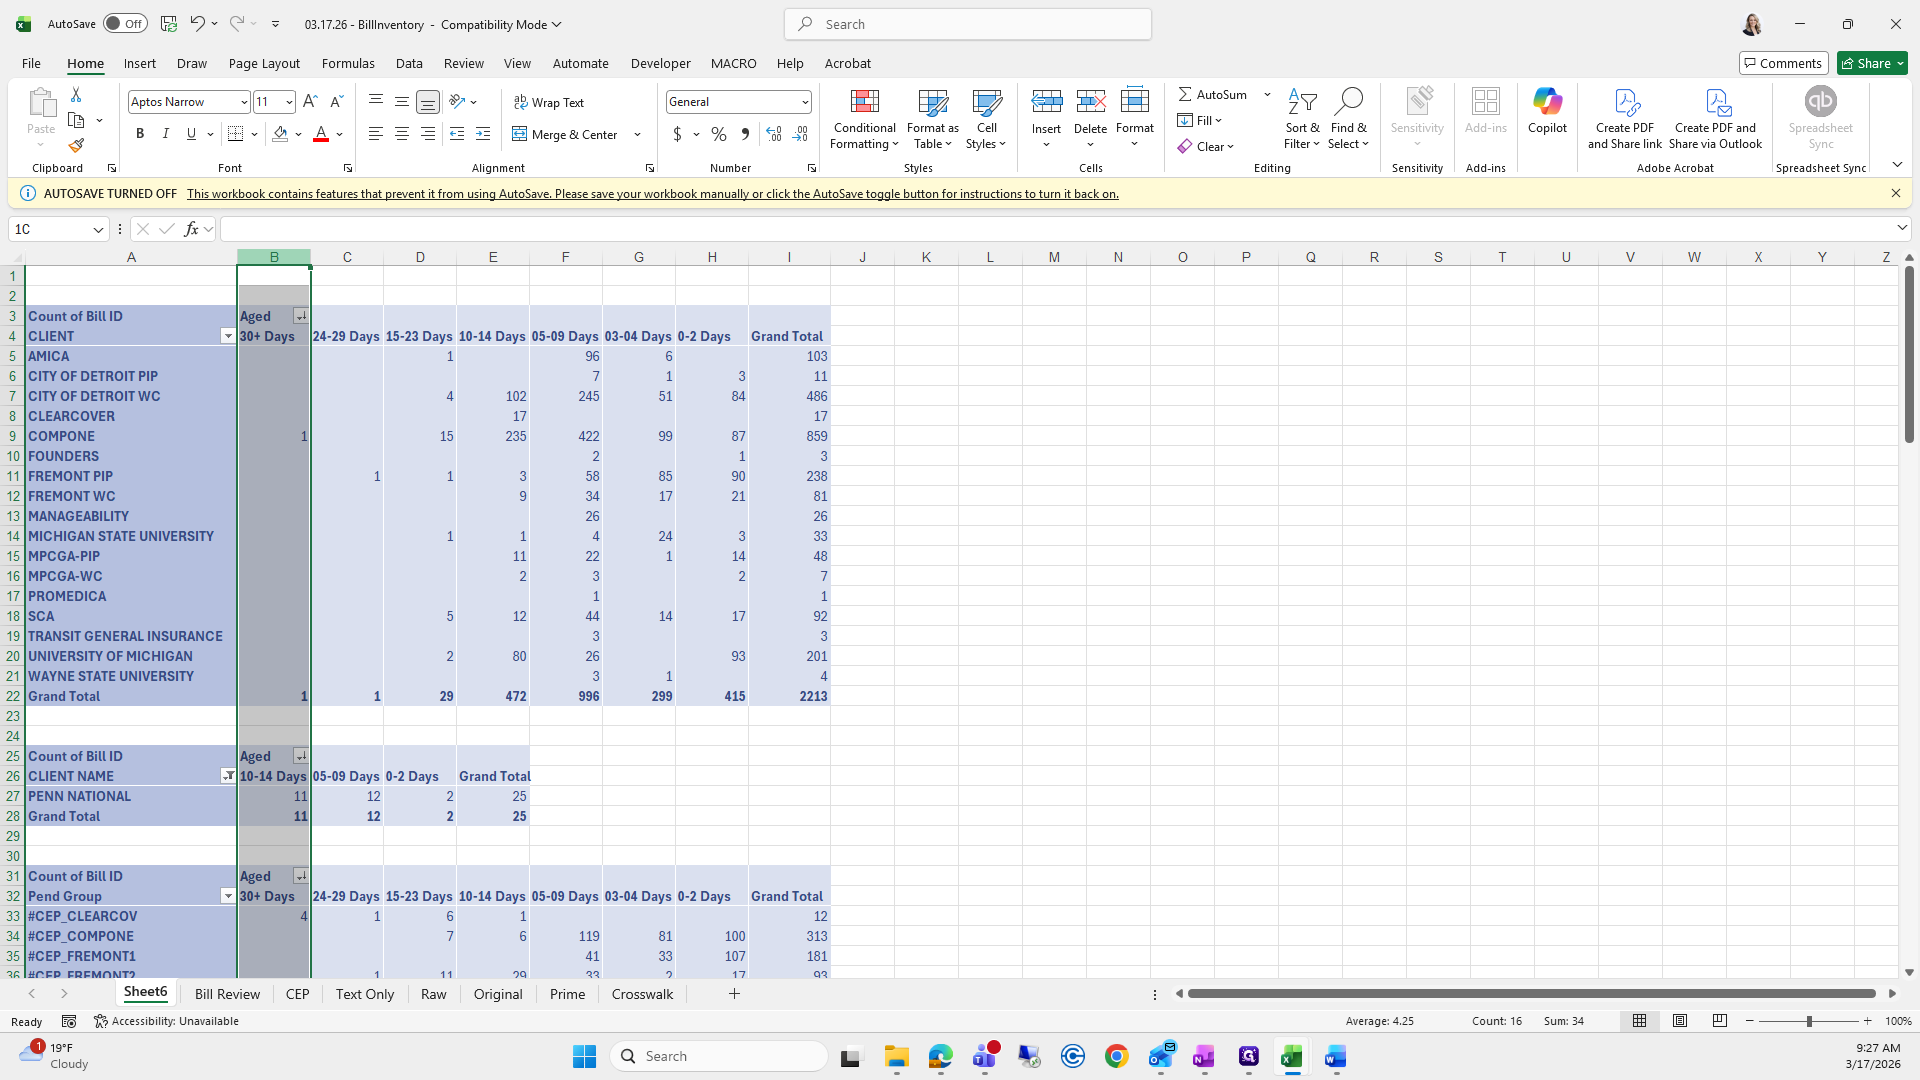This screenshot has width=1920, height=1080.
Task: Open Find & Select magnifier tool
Action: (x=1348, y=119)
